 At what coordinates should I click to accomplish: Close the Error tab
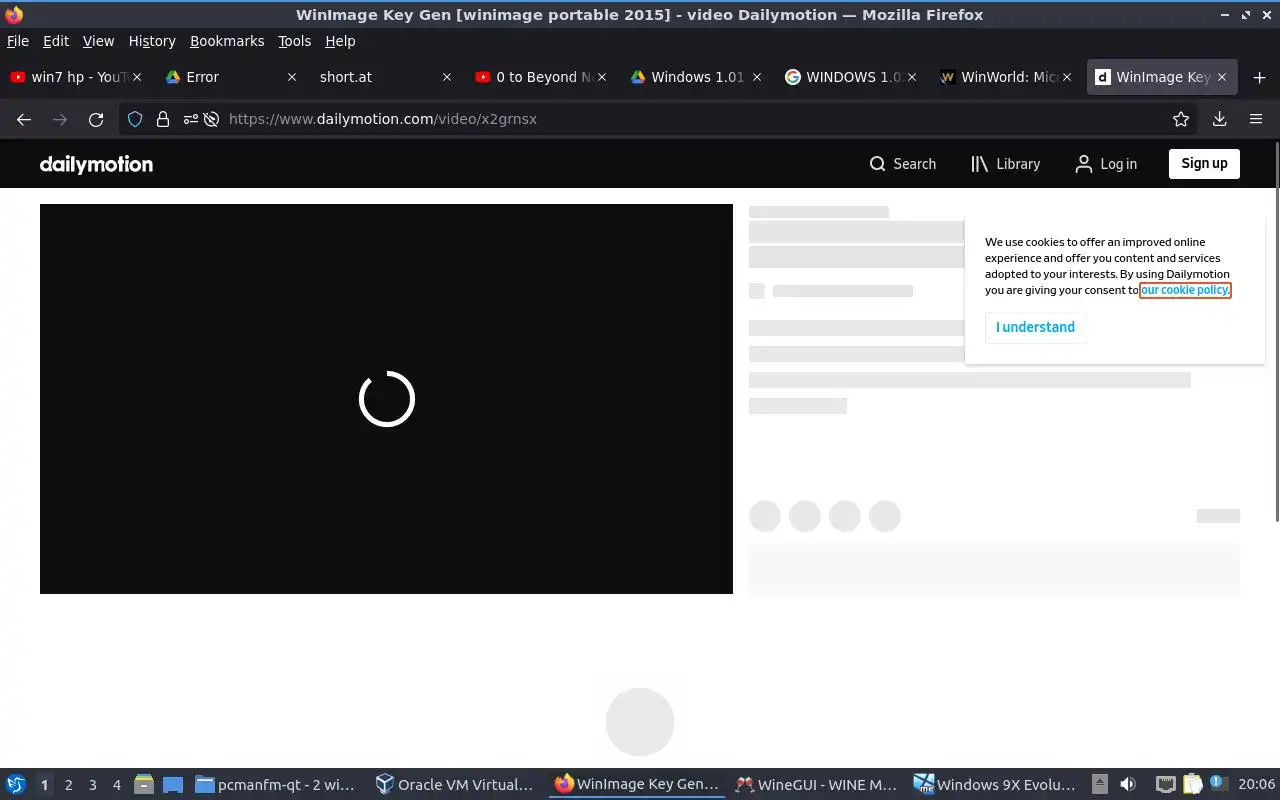[x=292, y=77]
